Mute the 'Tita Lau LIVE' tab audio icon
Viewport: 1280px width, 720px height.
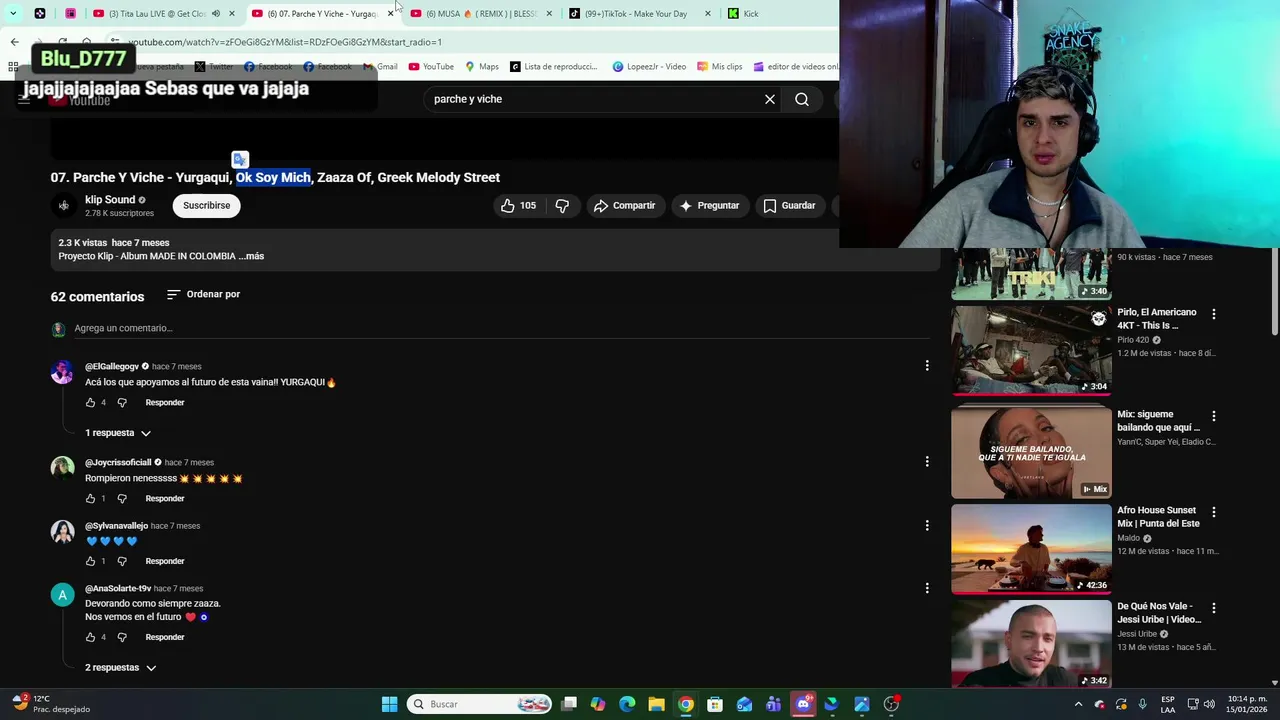pos(216,13)
